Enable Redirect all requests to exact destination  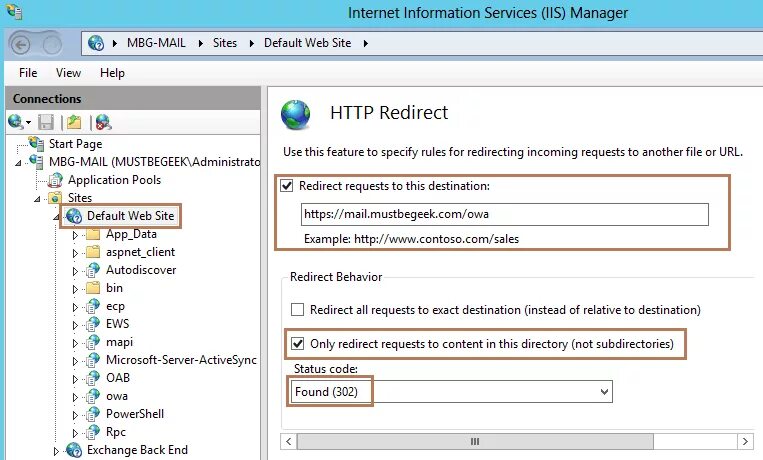[297, 310]
